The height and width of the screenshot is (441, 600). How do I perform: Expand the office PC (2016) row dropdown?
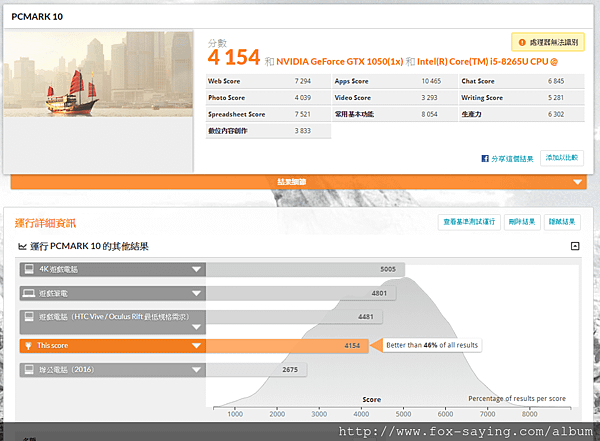(196, 370)
